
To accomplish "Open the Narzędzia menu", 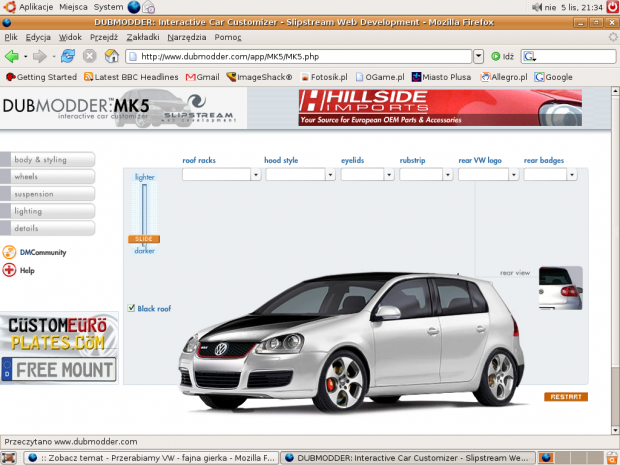I will pos(187,37).
